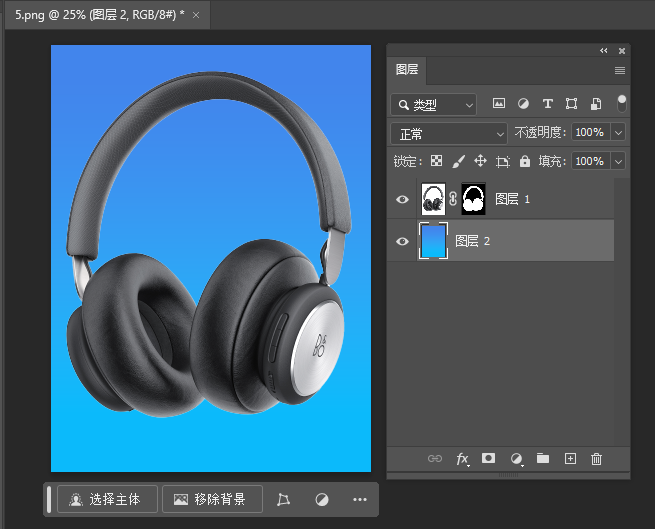Click the mask link chain icon on 图层 1

[453, 199]
